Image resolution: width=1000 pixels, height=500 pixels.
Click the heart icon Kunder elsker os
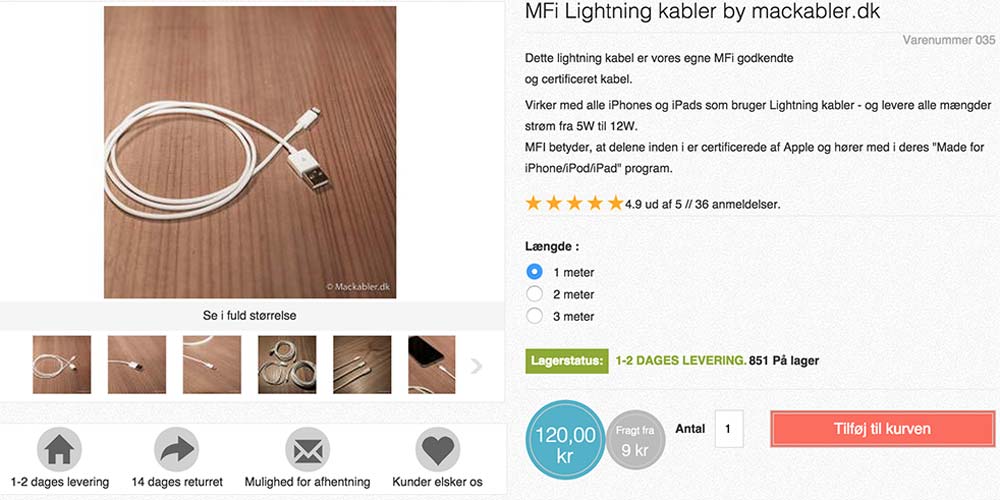[437, 450]
